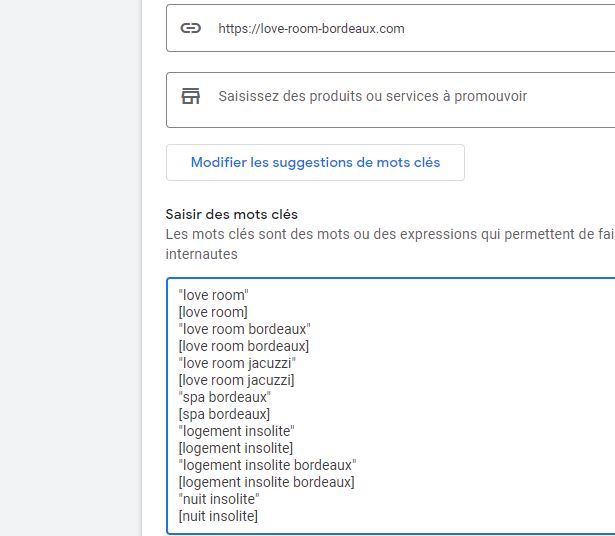Click the "logement insolite bordeaux" phrase line
The height and width of the screenshot is (536, 615).
tap(268, 465)
